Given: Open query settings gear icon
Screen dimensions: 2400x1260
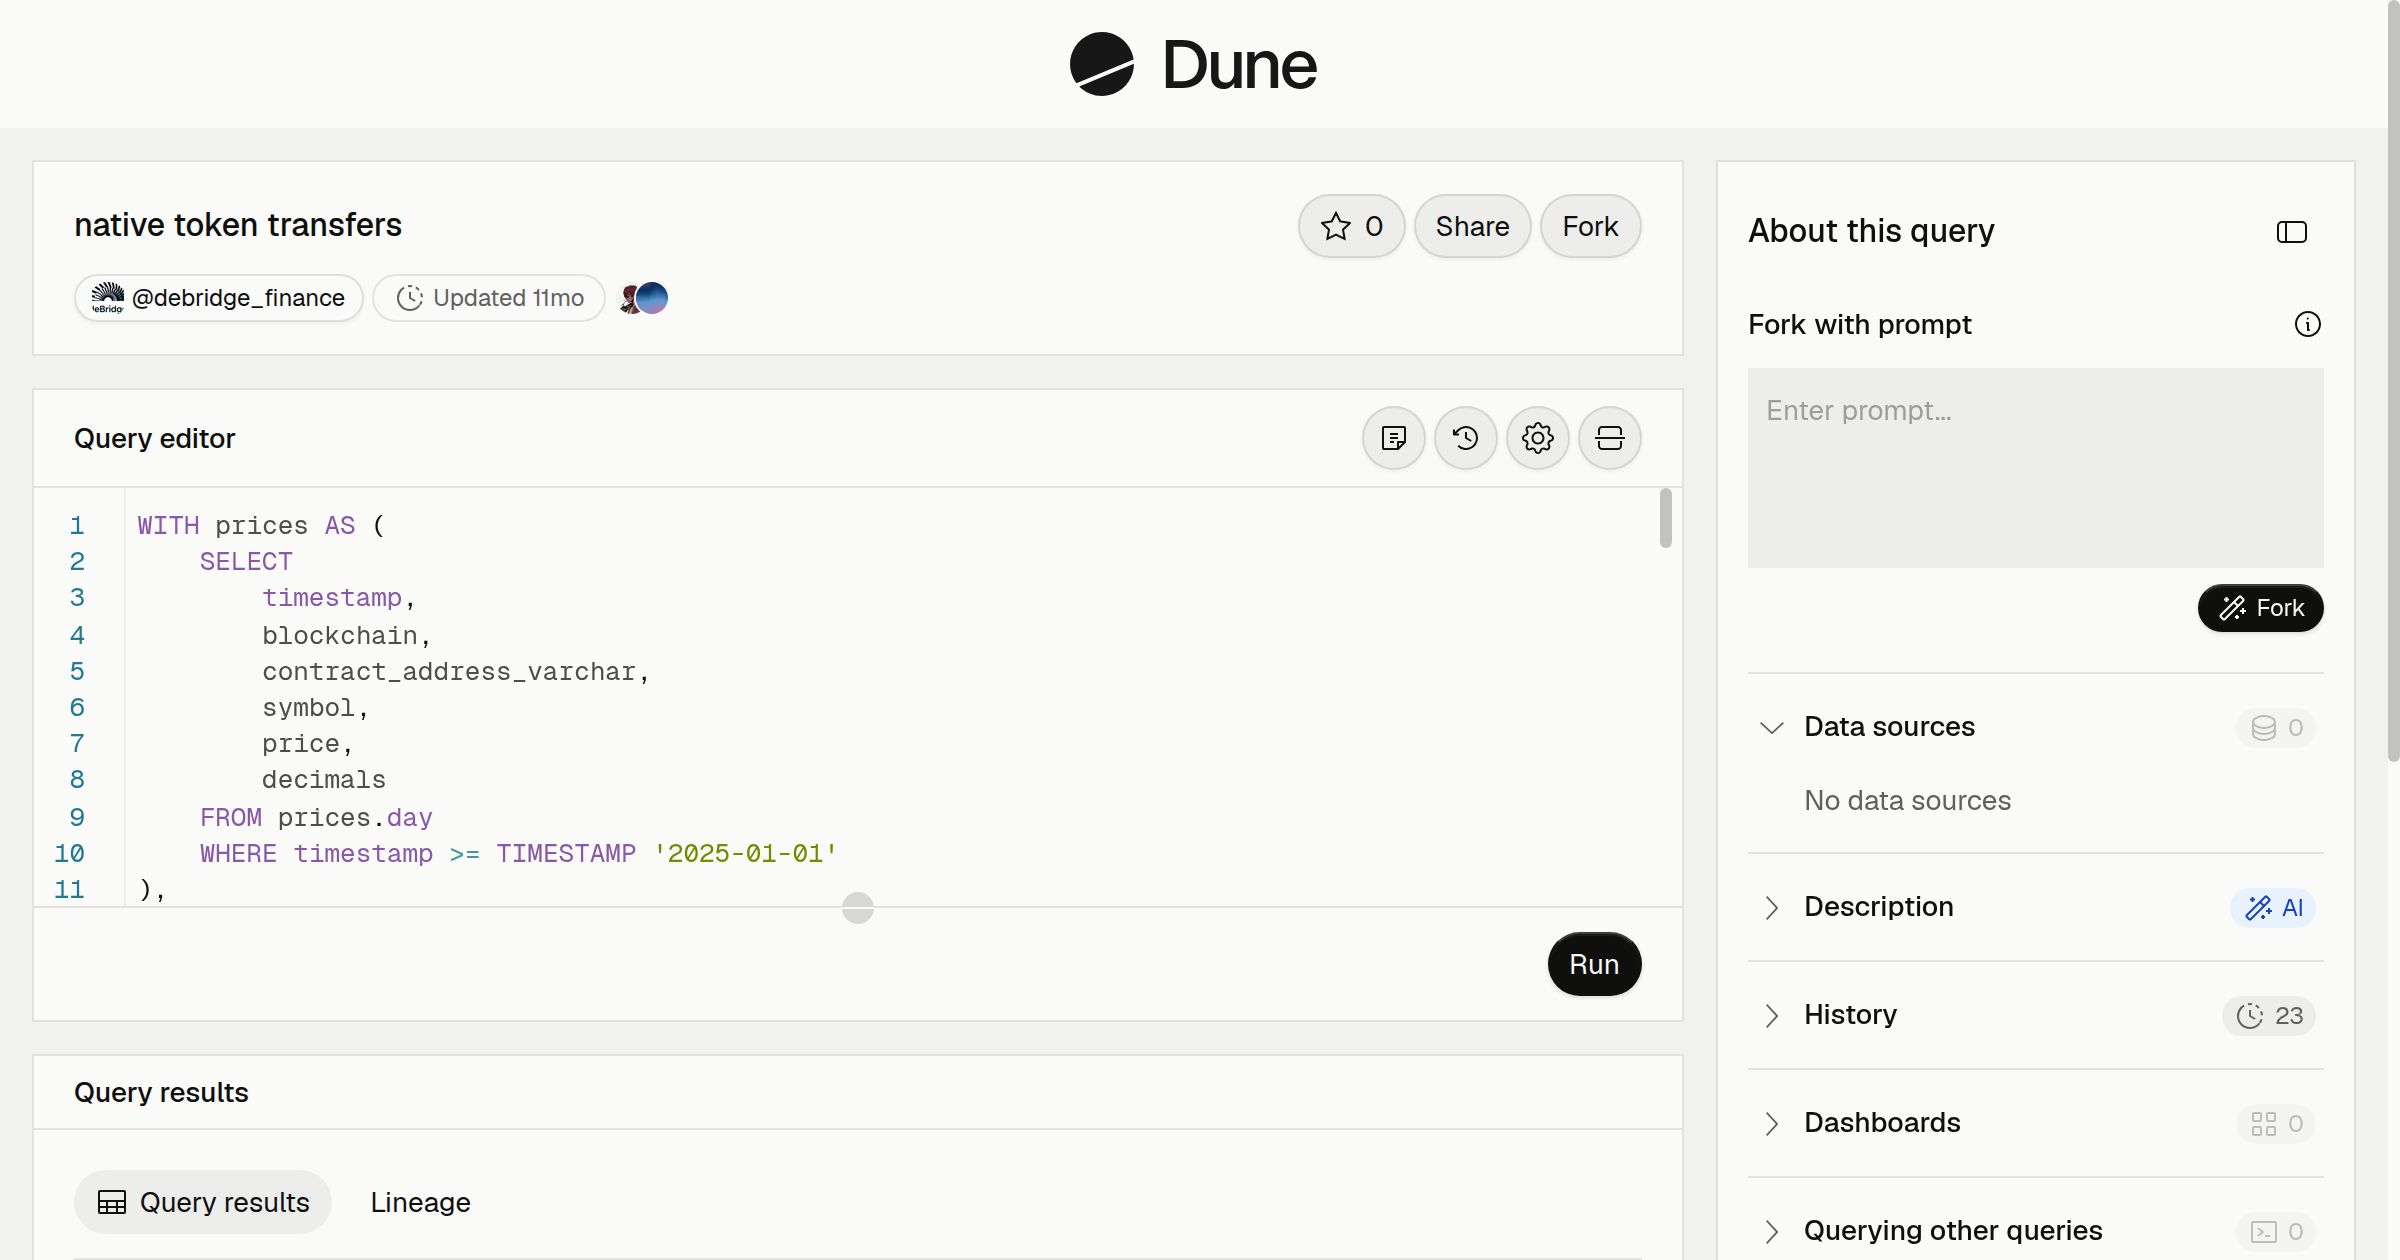Looking at the screenshot, I should coord(1537,438).
